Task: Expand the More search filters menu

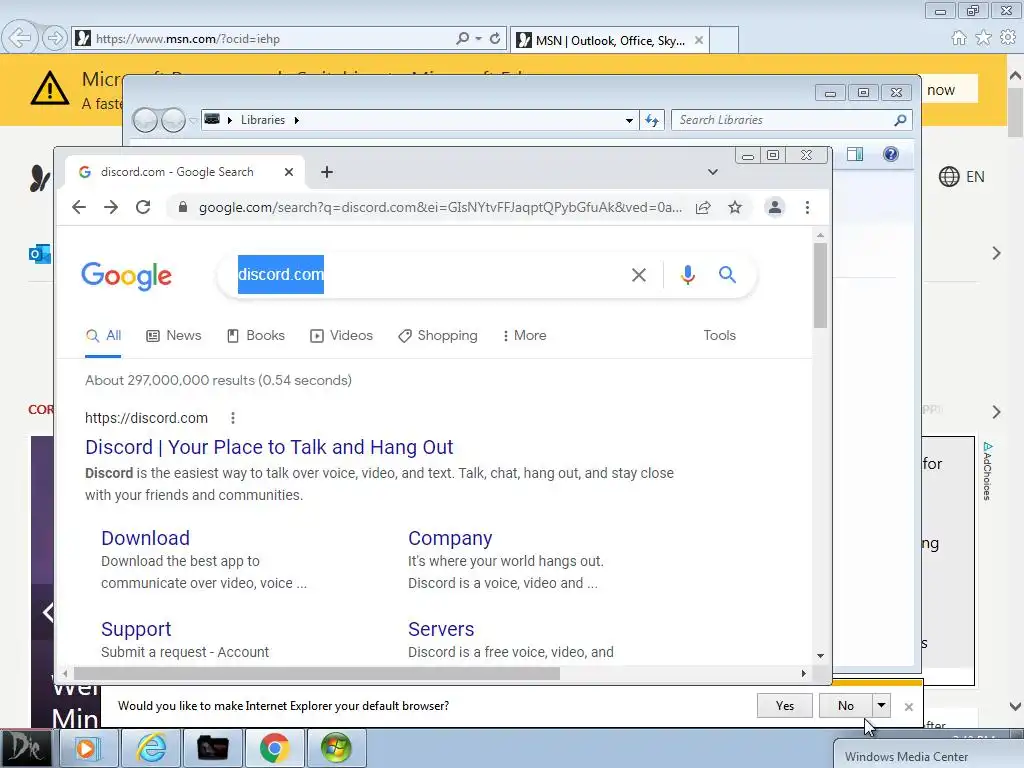Action: click(524, 336)
